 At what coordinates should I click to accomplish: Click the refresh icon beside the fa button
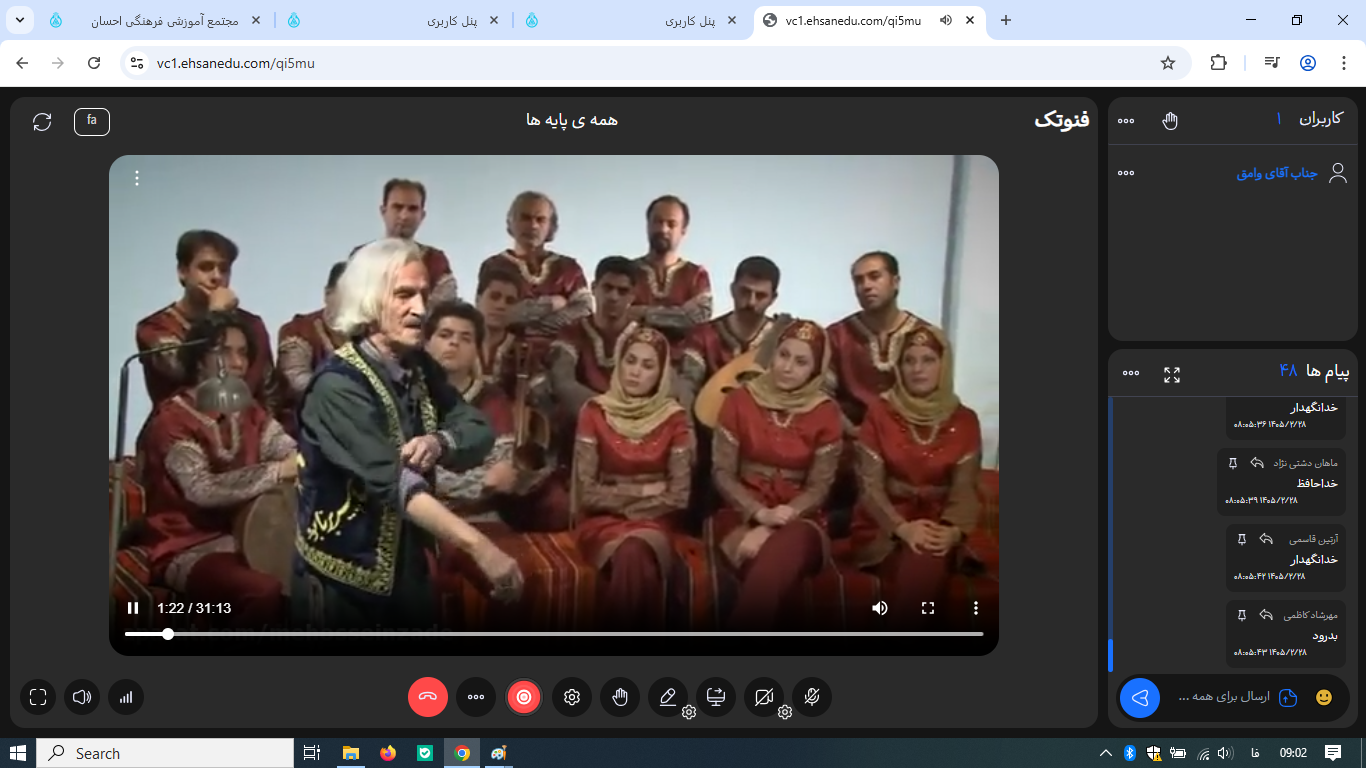(42, 122)
